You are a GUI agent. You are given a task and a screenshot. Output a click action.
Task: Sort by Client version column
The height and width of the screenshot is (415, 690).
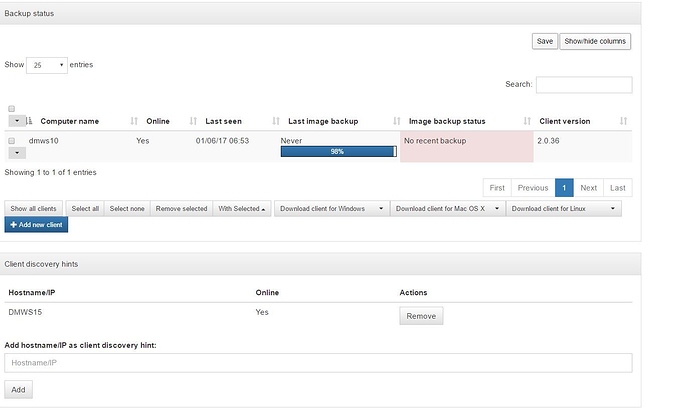tap(564, 121)
